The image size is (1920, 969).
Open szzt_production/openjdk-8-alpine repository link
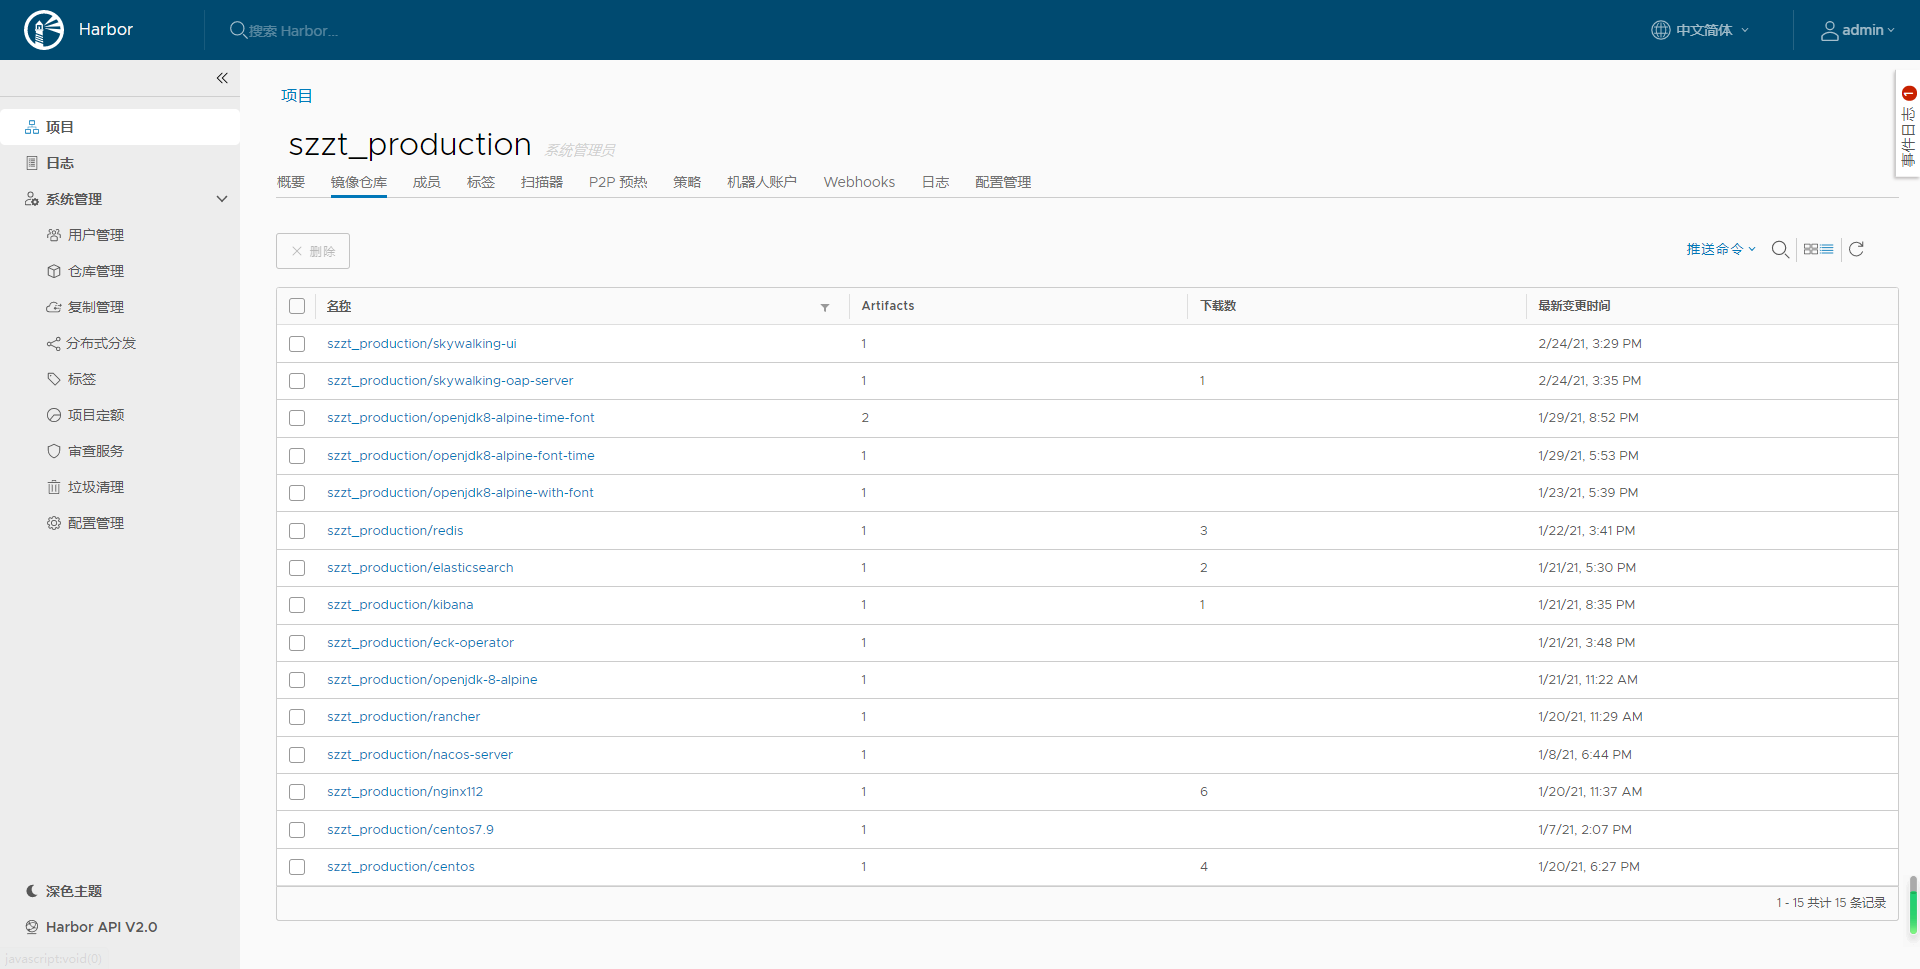point(432,680)
